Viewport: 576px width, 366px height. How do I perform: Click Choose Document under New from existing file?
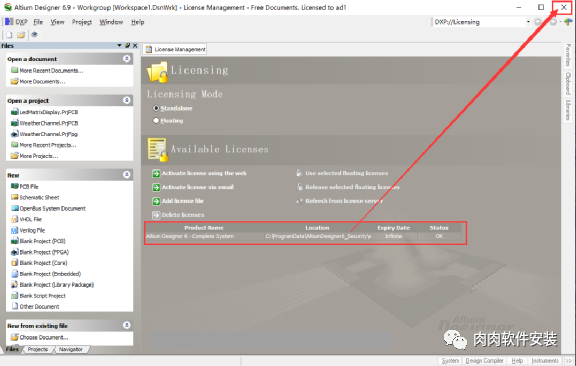39,337
